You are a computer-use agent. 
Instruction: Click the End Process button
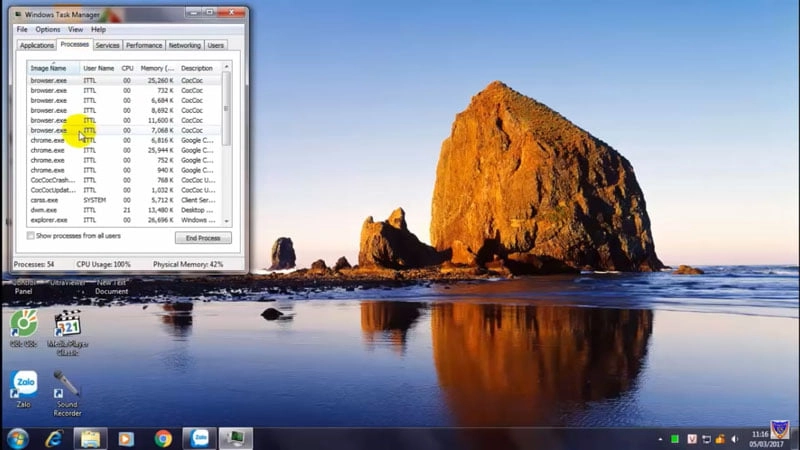click(x=203, y=238)
